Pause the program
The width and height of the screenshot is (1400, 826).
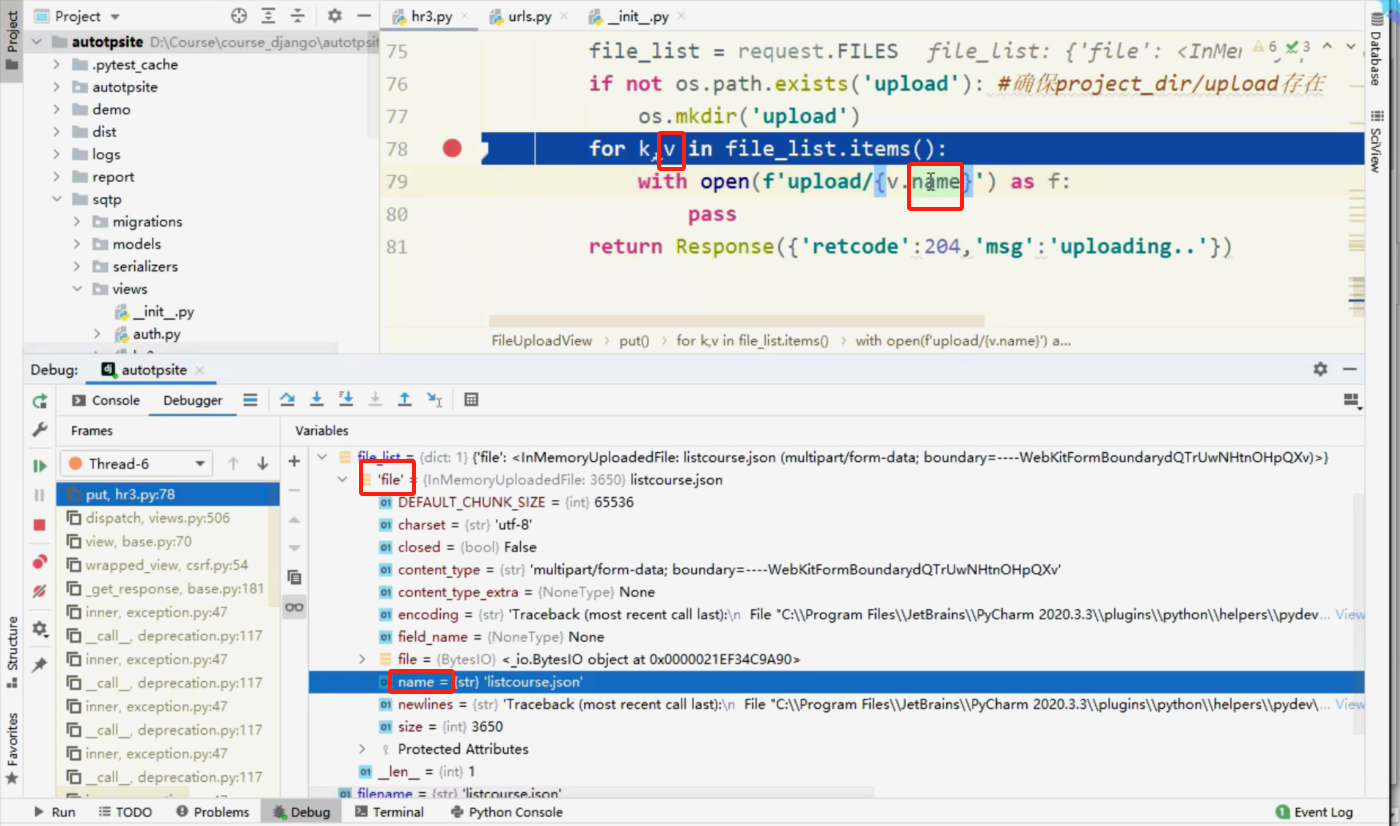point(40,495)
